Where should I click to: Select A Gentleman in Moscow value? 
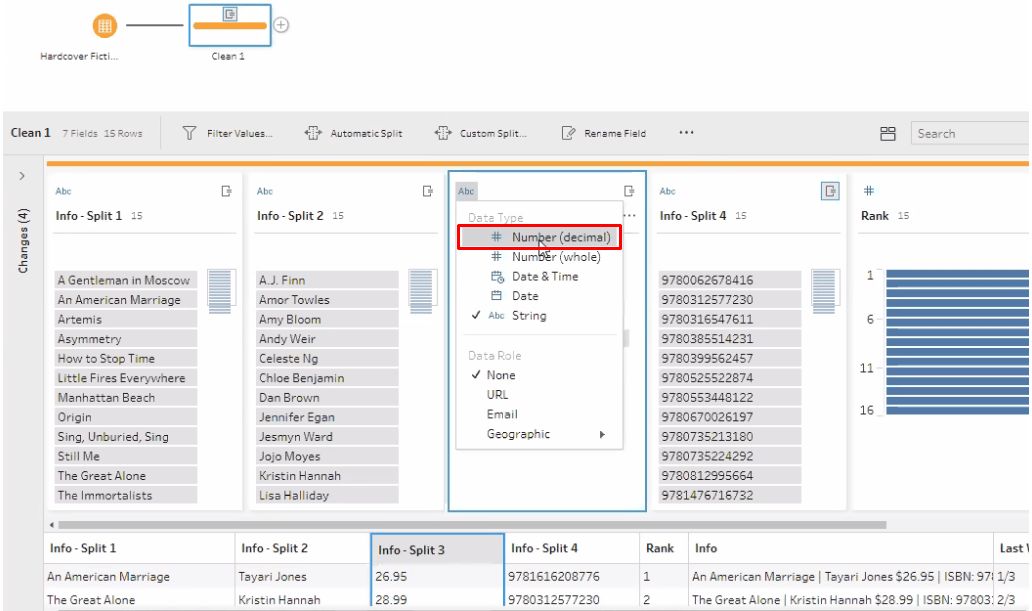coord(126,280)
